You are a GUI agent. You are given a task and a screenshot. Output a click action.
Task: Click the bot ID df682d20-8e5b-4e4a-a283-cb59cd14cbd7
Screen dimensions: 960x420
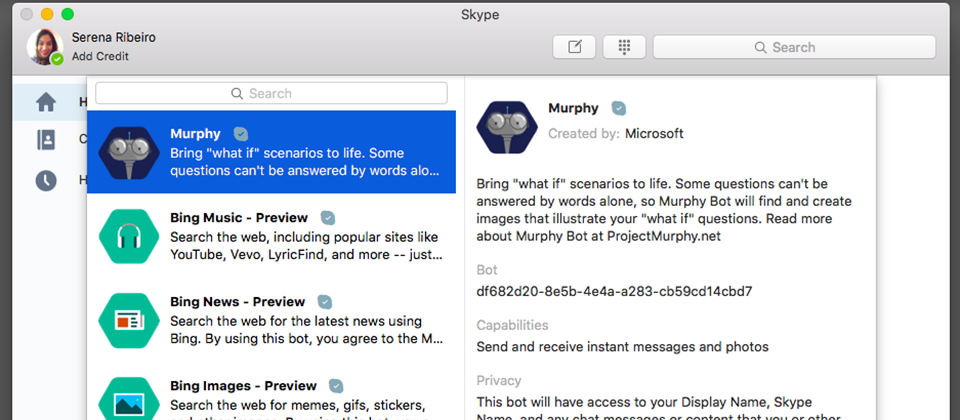[614, 291]
